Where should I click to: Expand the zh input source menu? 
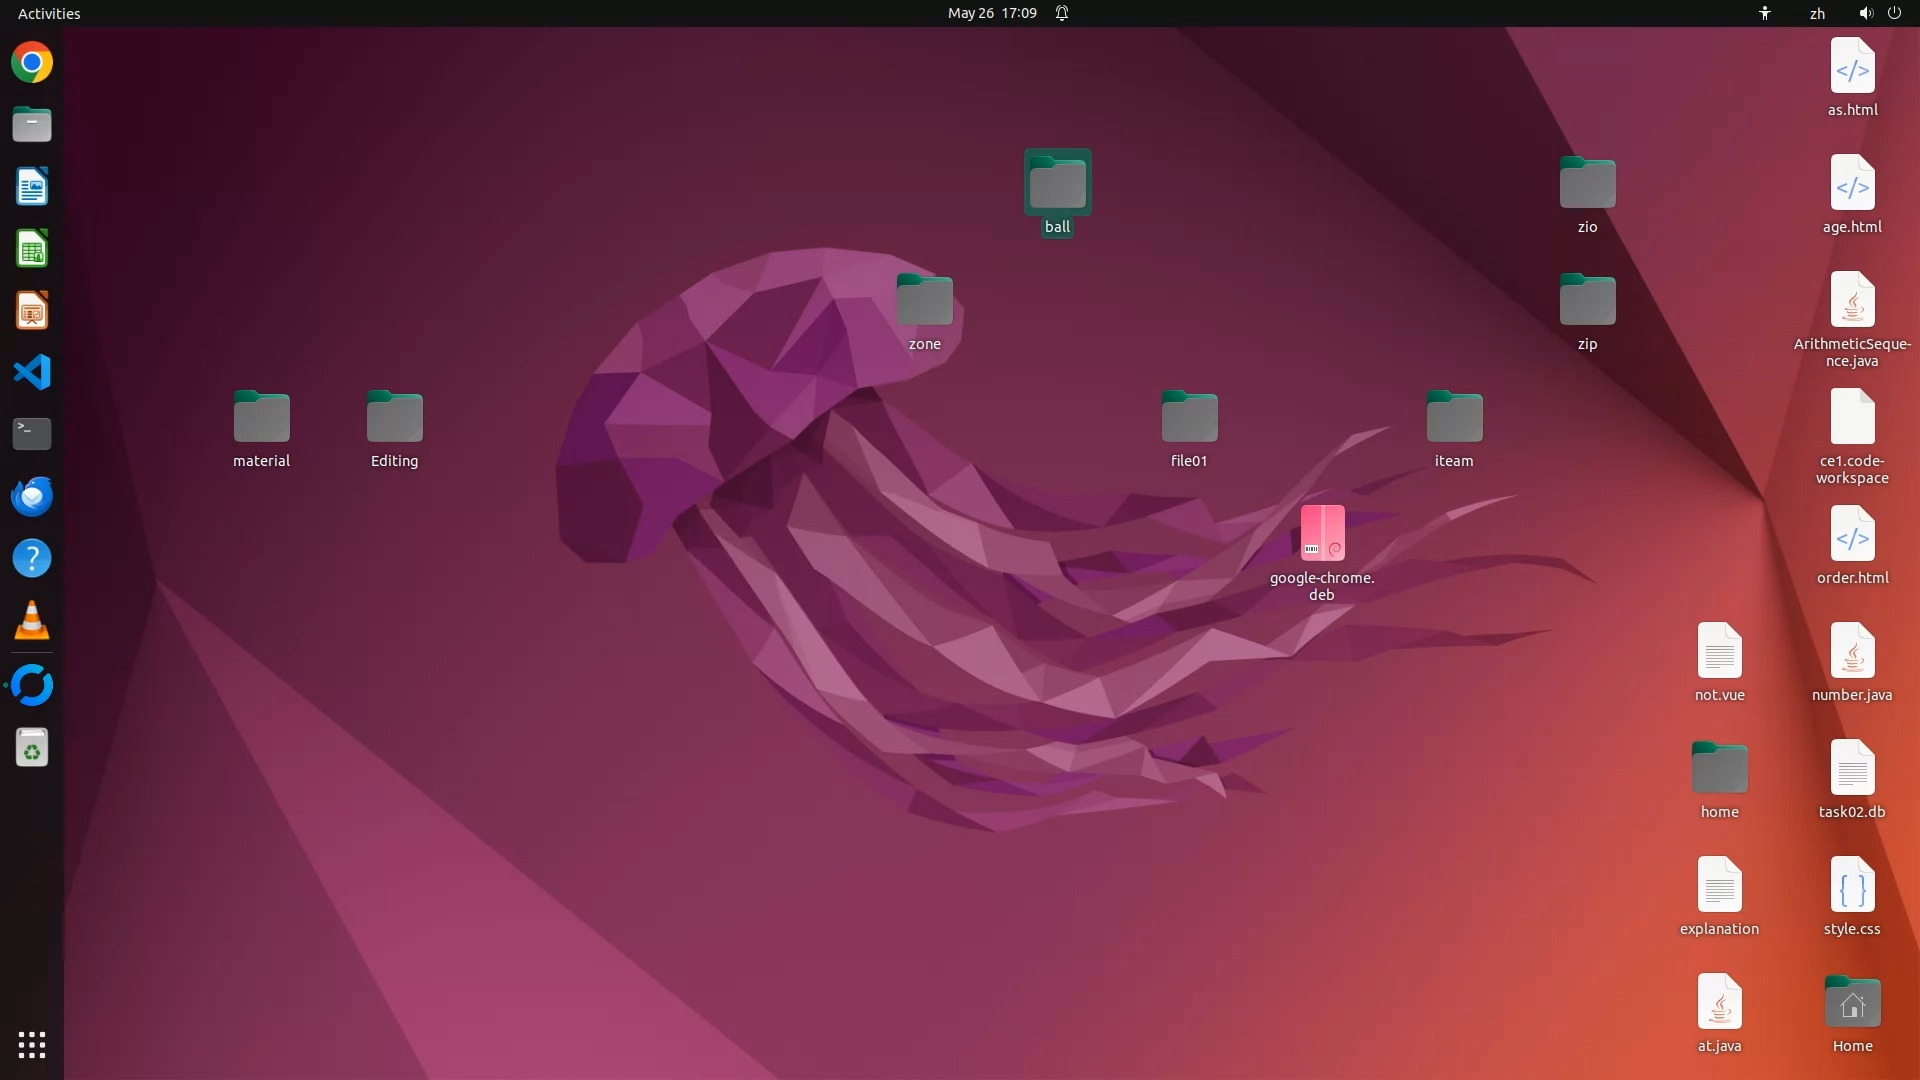point(1817,13)
